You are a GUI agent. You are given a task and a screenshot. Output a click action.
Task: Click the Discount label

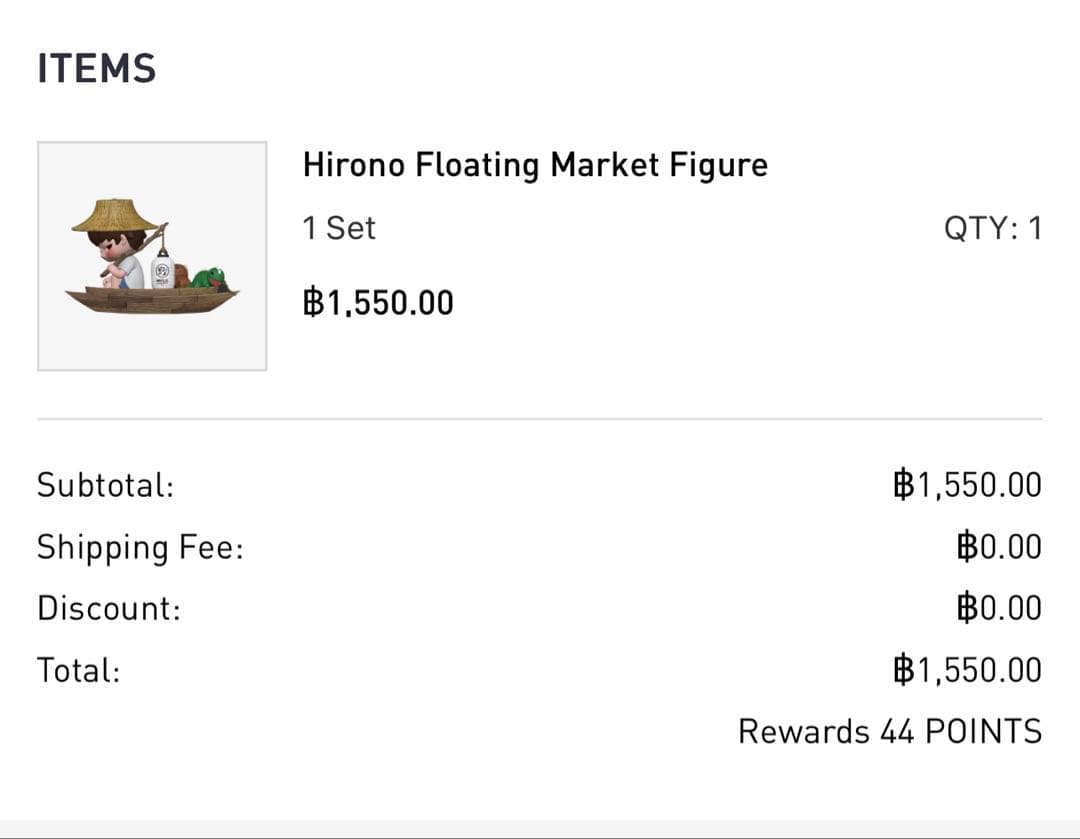tap(109, 608)
